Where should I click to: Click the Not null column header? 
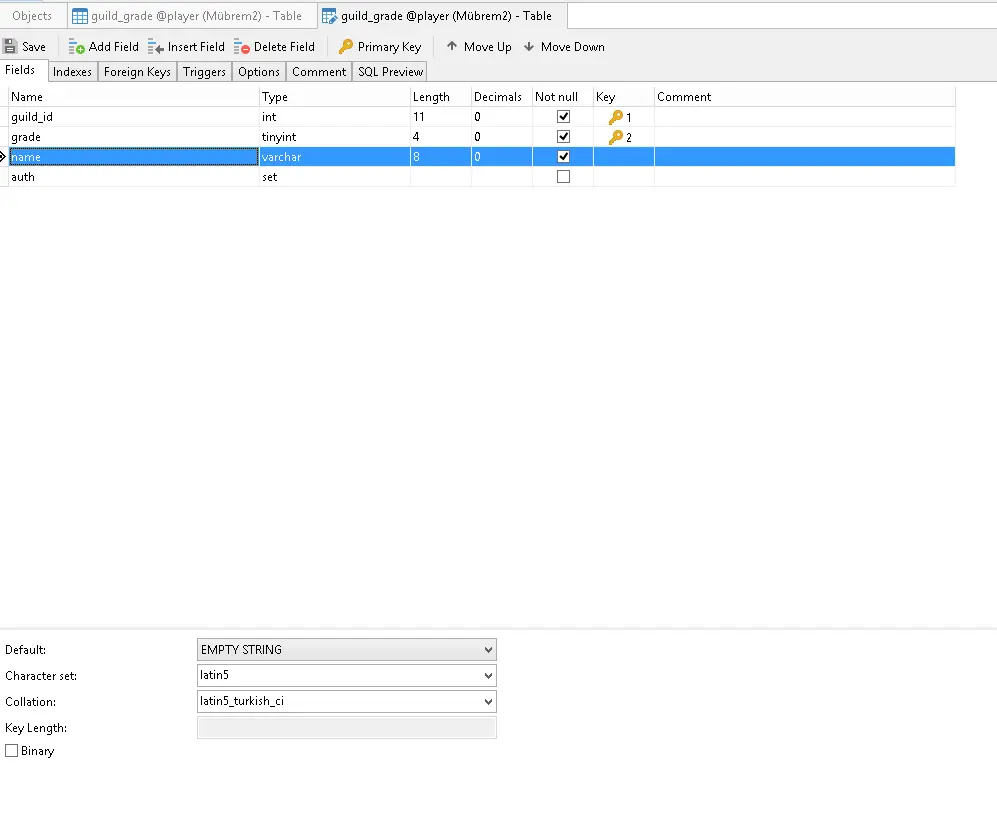tap(563, 97)
